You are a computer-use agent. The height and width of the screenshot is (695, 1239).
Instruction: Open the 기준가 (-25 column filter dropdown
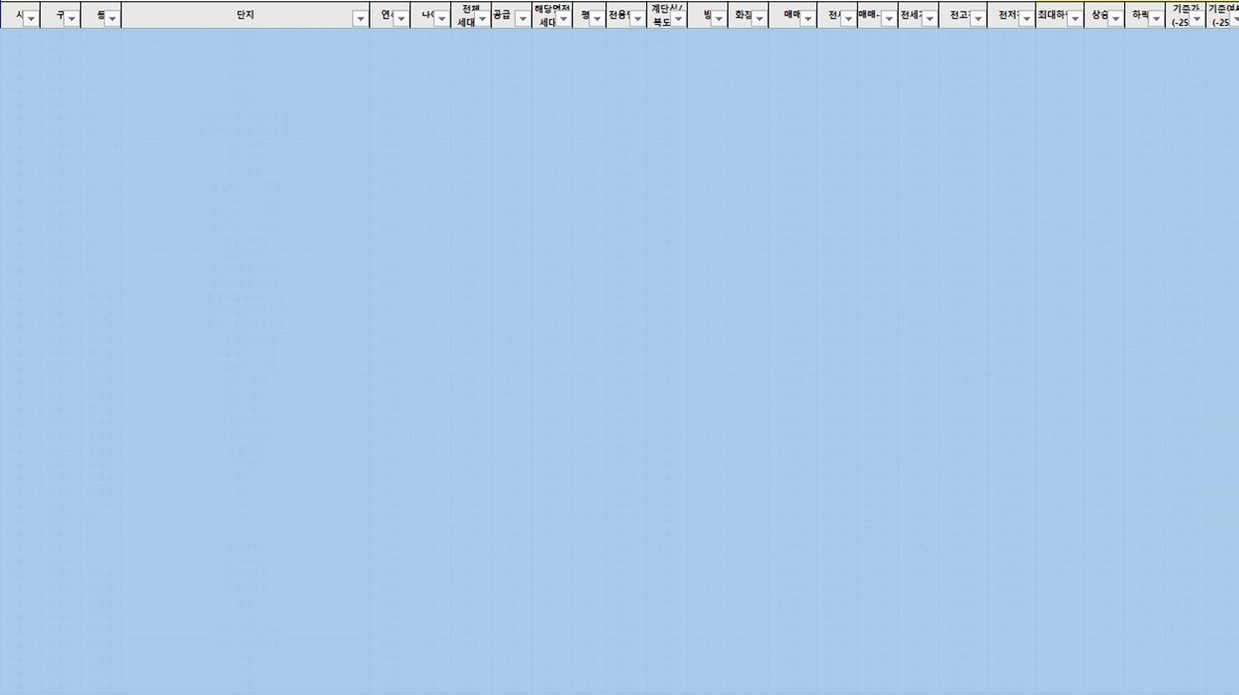(1197, 19)
